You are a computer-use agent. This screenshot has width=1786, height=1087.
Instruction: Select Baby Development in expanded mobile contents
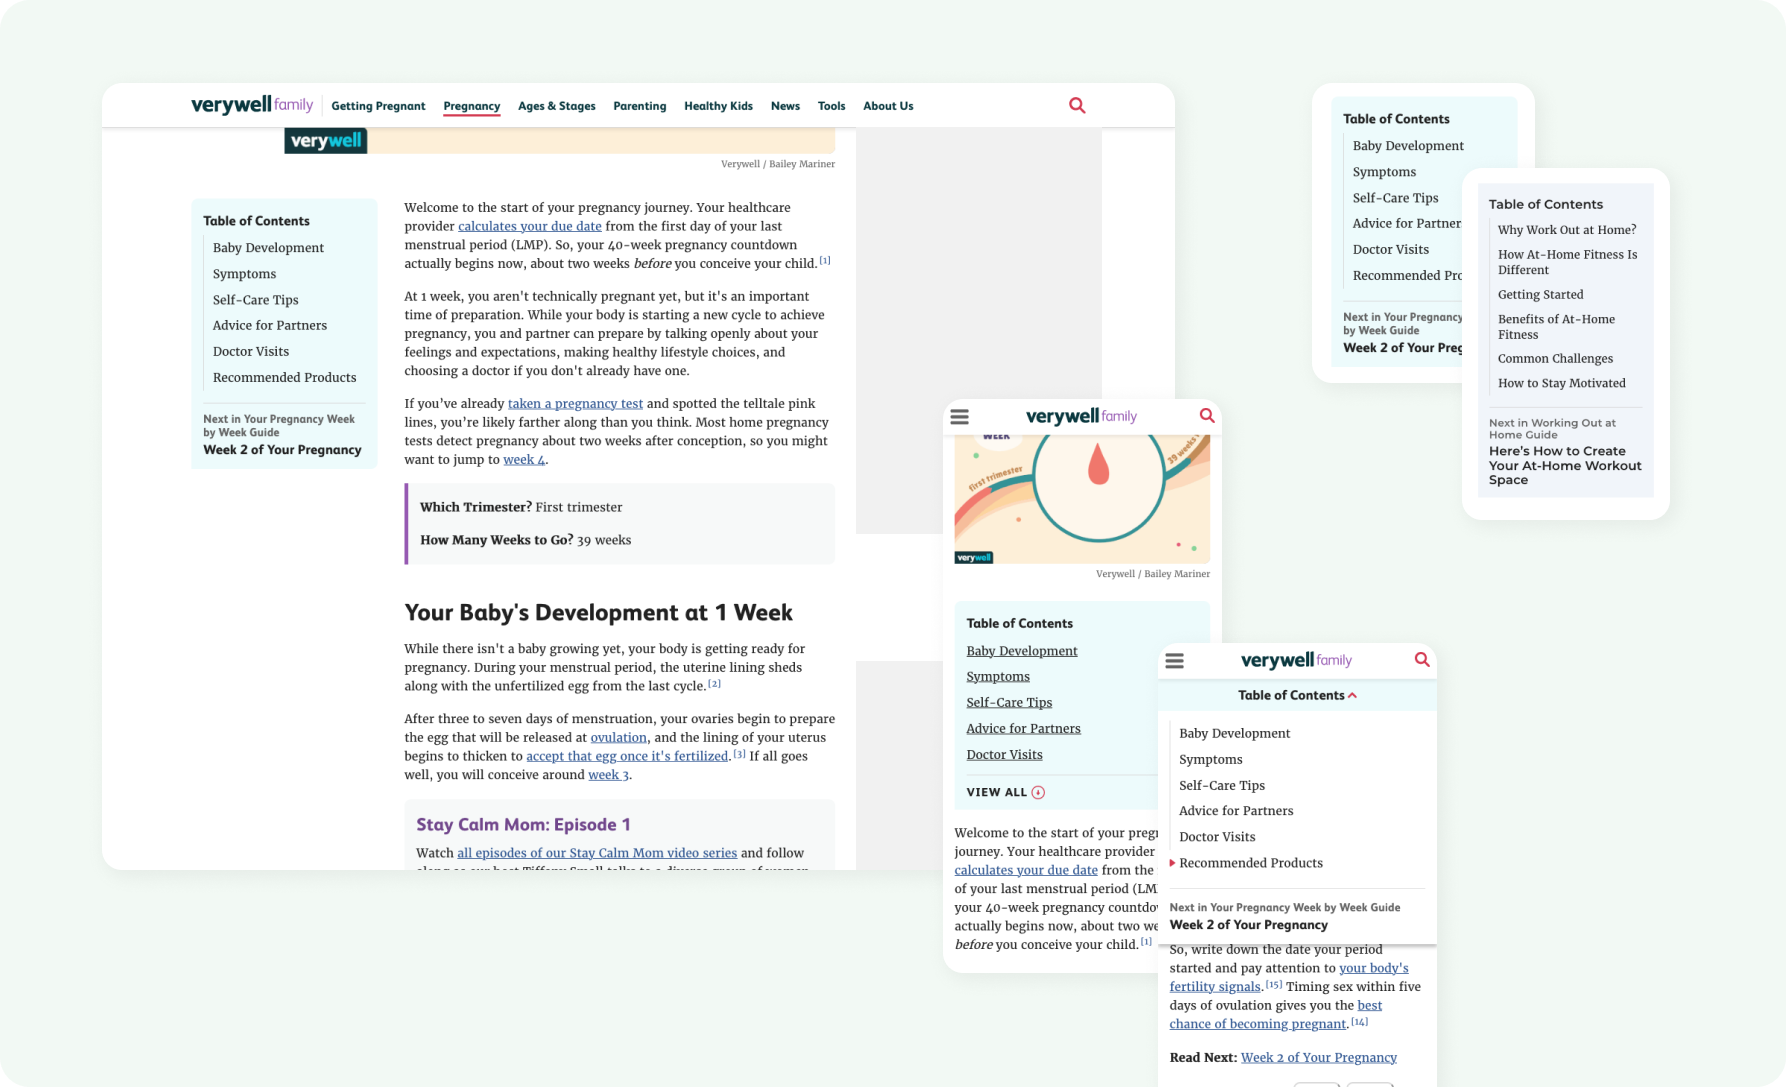pos(1234,733)
